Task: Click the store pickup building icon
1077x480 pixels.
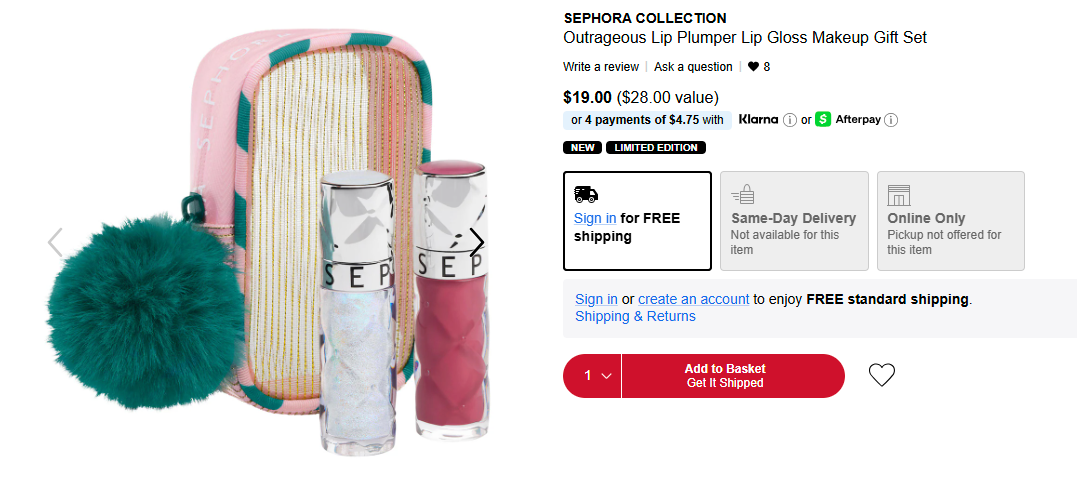Action: (x=899, y=195)
